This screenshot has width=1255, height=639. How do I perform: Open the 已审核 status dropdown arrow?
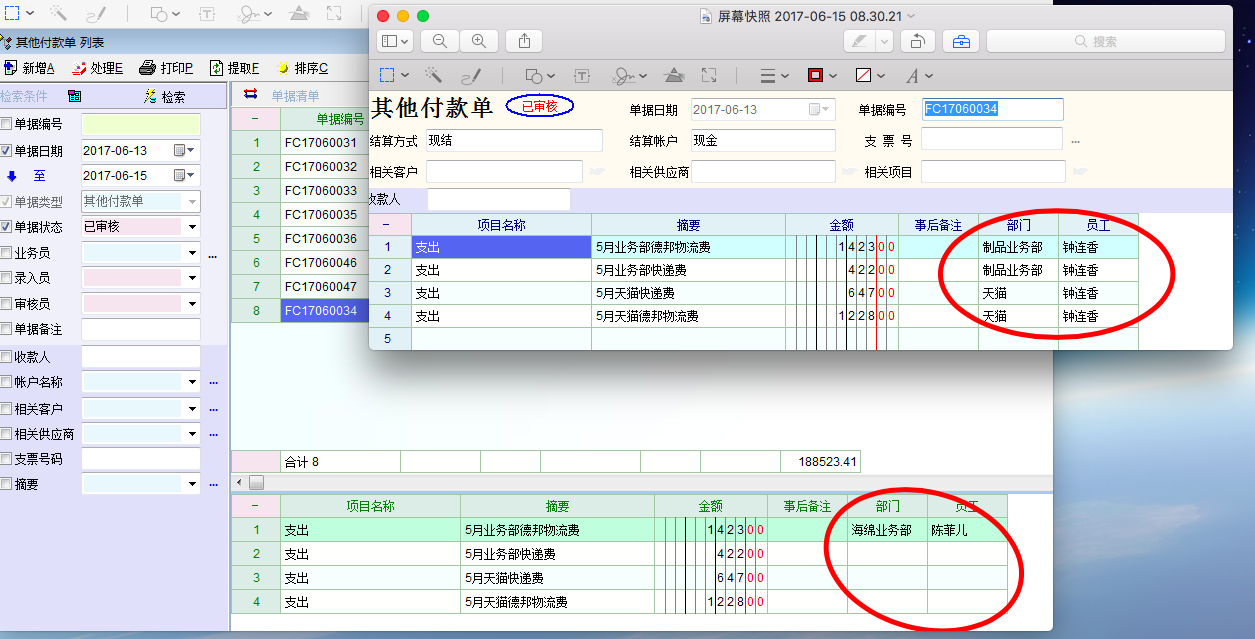tap(192, 227)
